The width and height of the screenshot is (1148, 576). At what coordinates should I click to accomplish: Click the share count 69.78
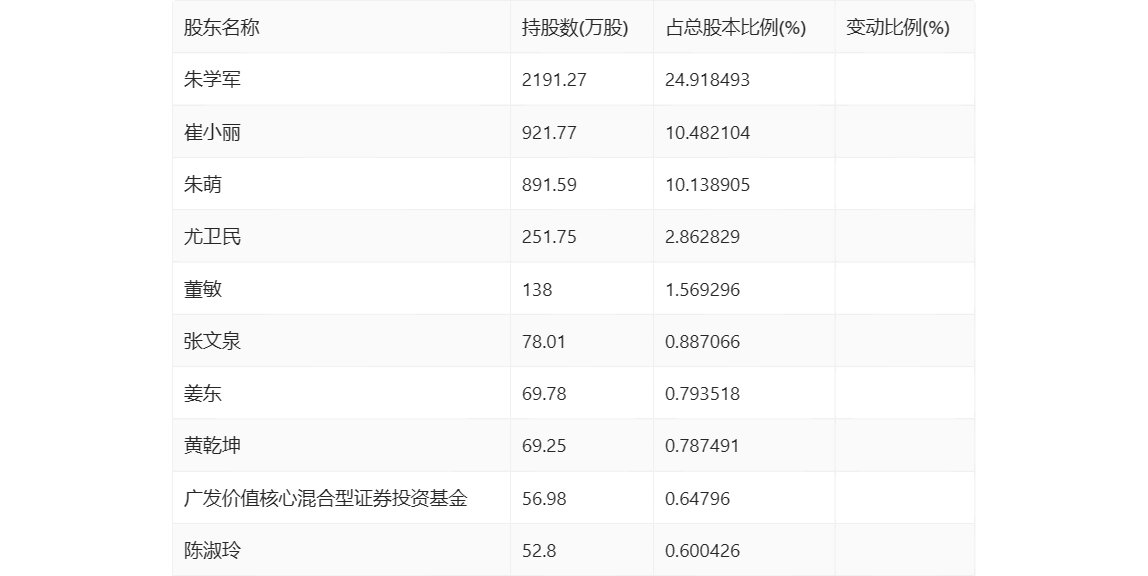(544, 394)
